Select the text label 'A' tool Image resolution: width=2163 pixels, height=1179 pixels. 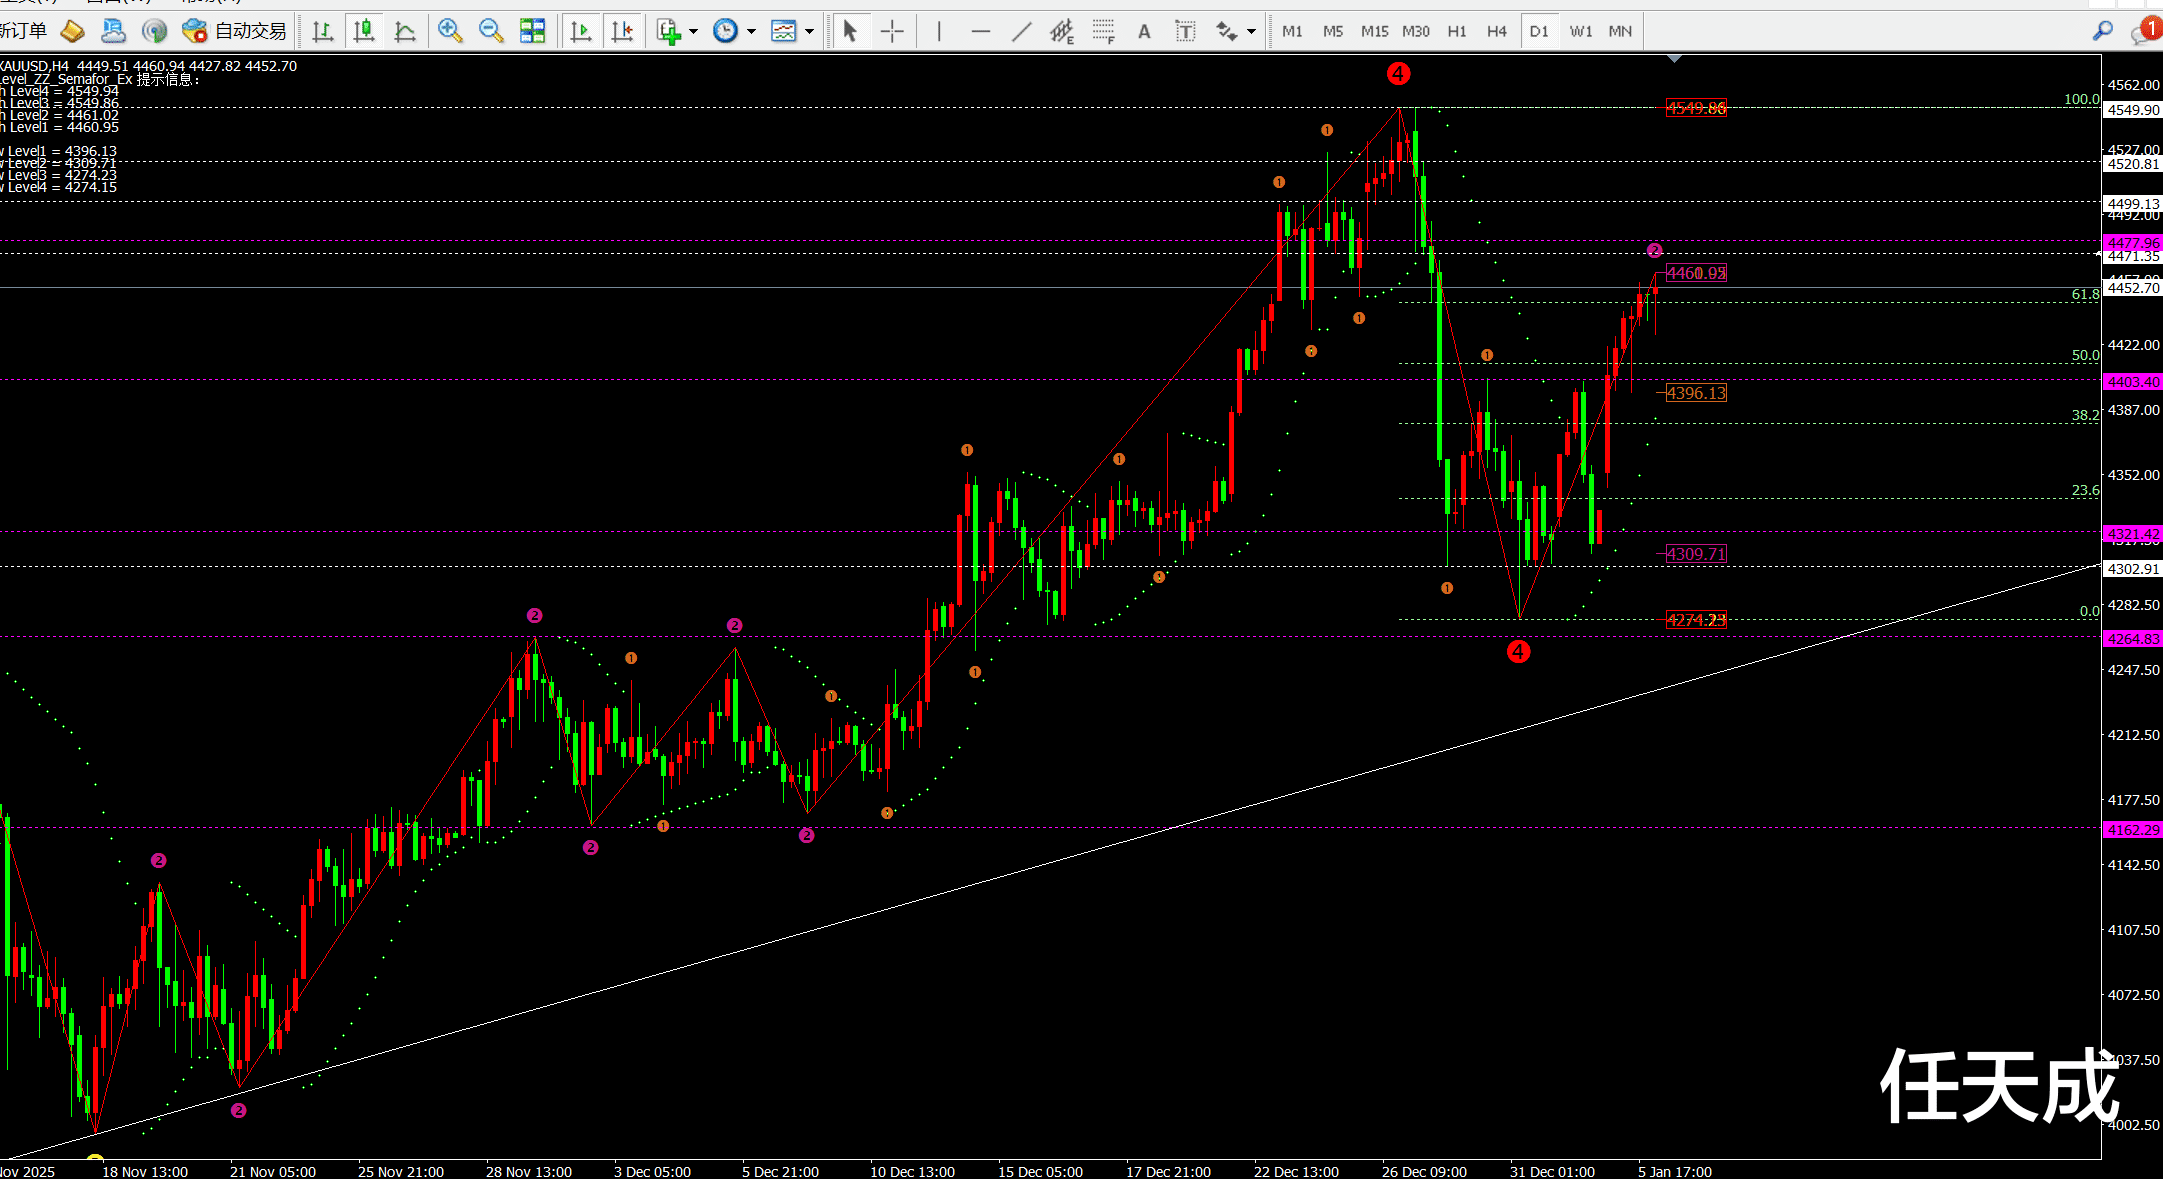[1144, 32]
